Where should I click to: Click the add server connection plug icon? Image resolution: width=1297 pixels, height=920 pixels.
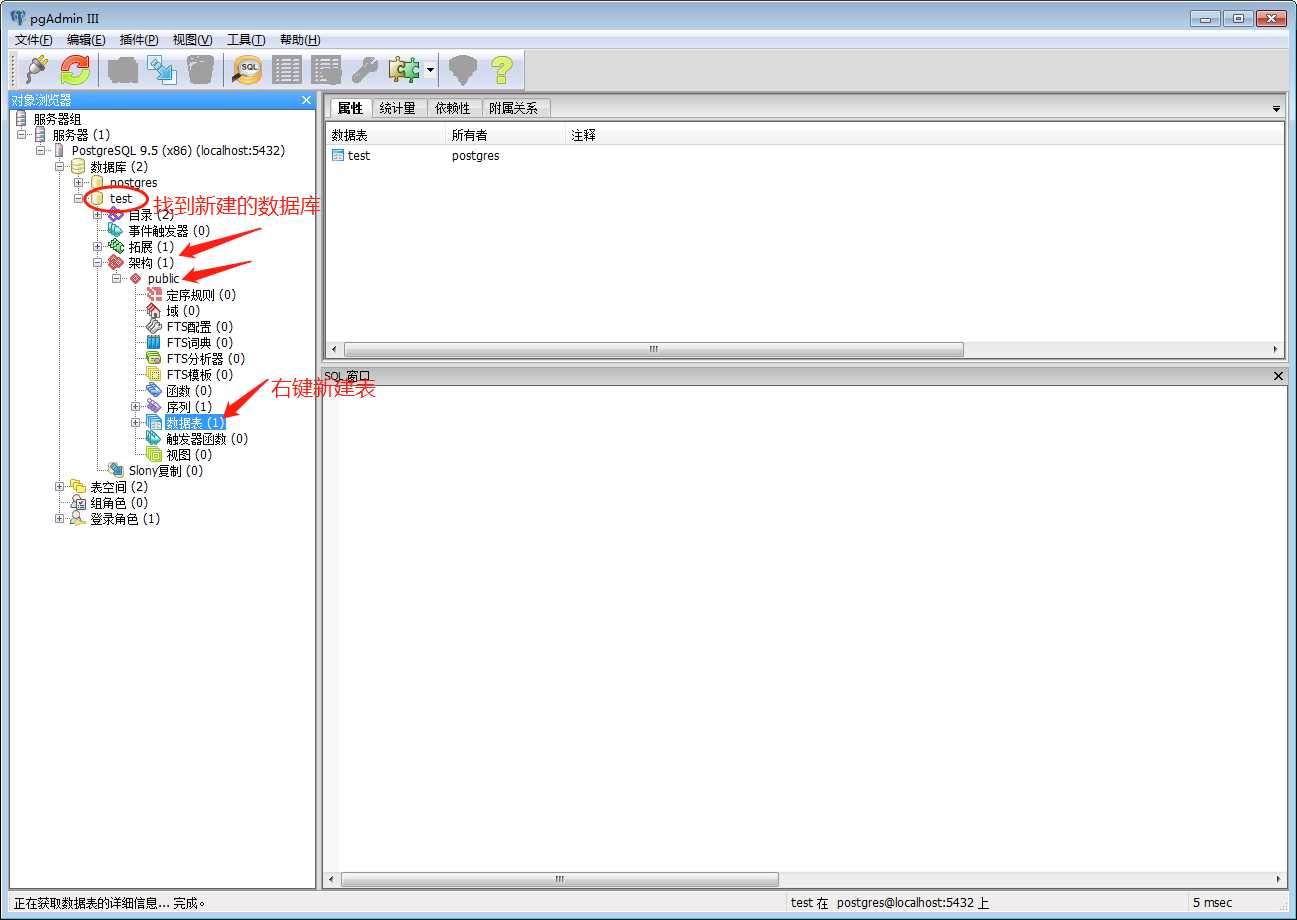37,69
